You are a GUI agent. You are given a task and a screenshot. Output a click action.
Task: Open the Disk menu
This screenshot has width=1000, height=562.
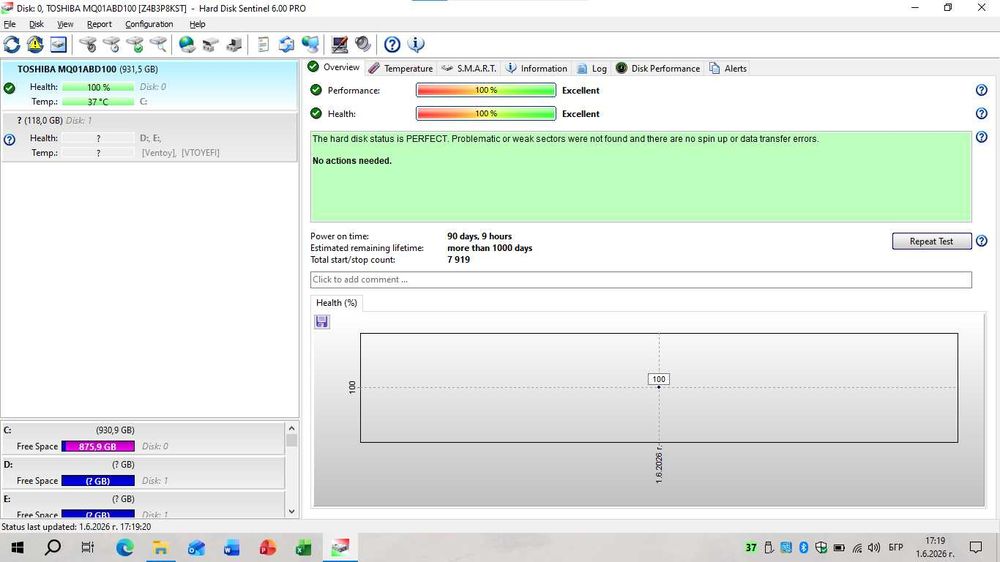36,24
